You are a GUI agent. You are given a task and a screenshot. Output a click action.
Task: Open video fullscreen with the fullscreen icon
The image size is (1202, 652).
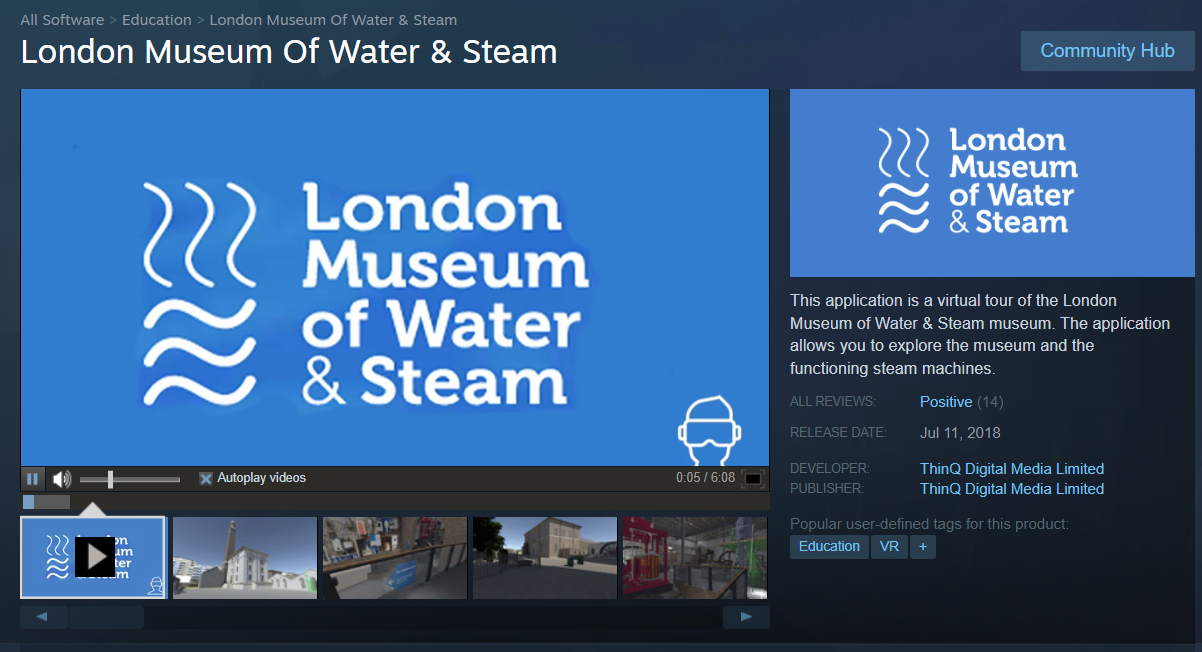click(x=753, y=479)
